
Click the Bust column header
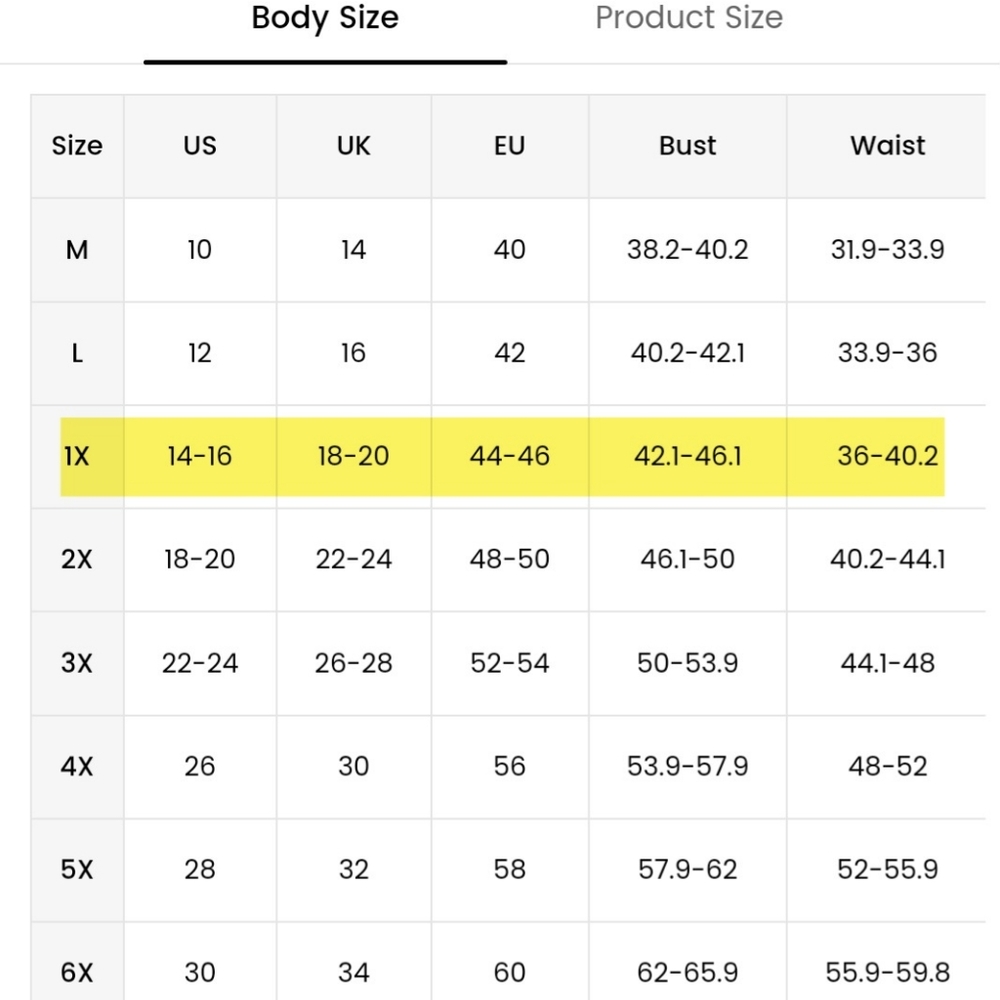point(688,145)
